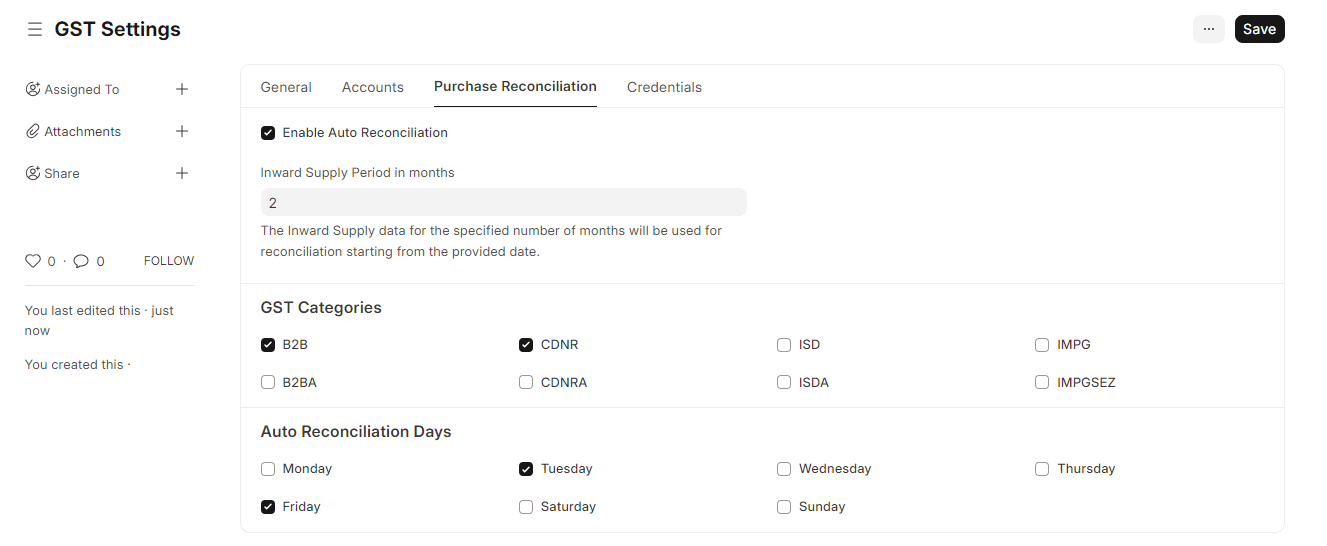Open the Credentials tab
This screenshot has width=1327, height=546.
(664, 87)
